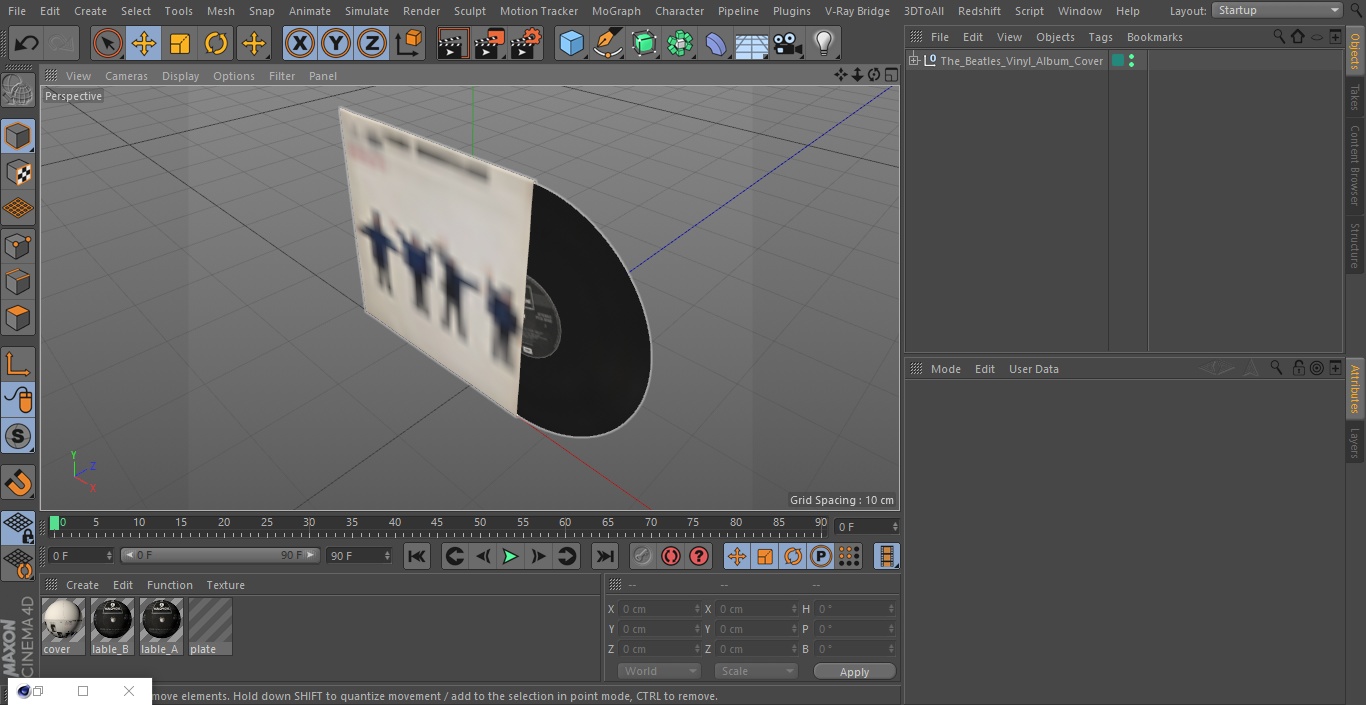
Task: Open the Layout Startup dropdown
Action: click(1277, 10)
